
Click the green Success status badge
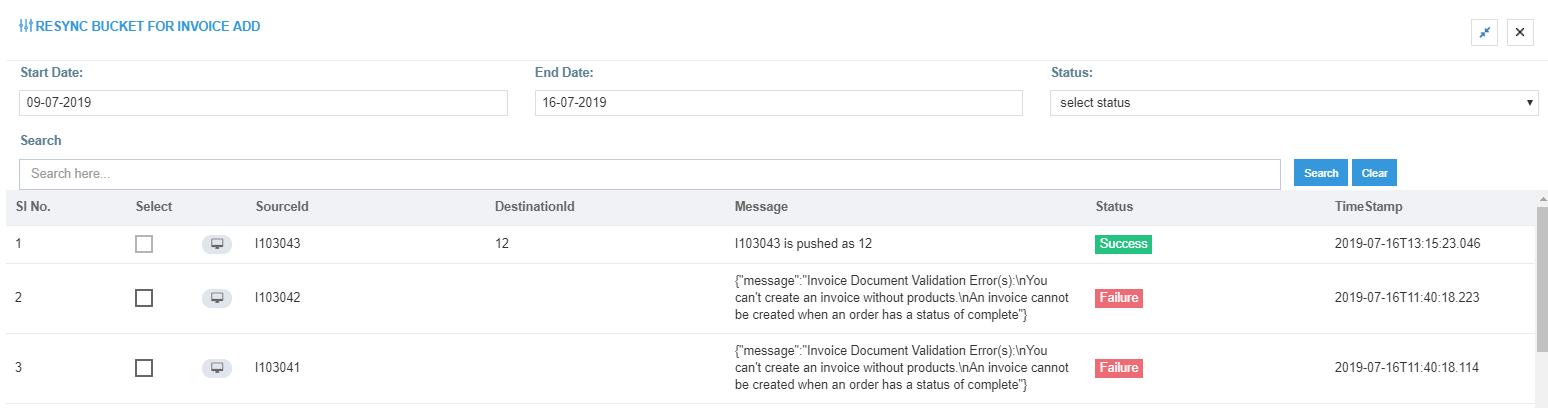(x=1123, y=244)
